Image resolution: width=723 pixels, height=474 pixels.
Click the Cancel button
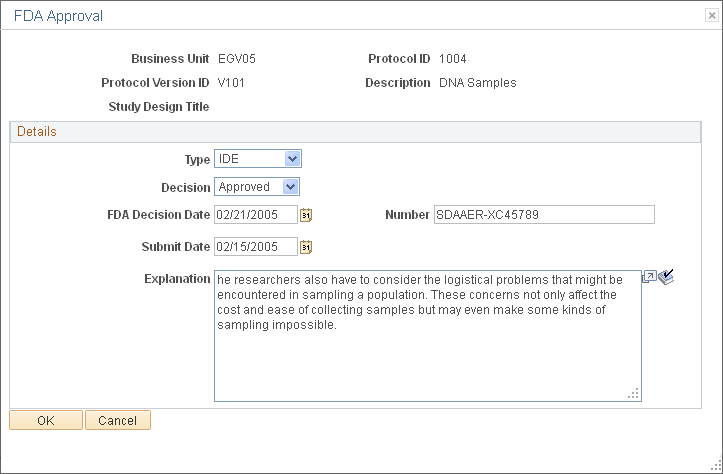point(118,421)
